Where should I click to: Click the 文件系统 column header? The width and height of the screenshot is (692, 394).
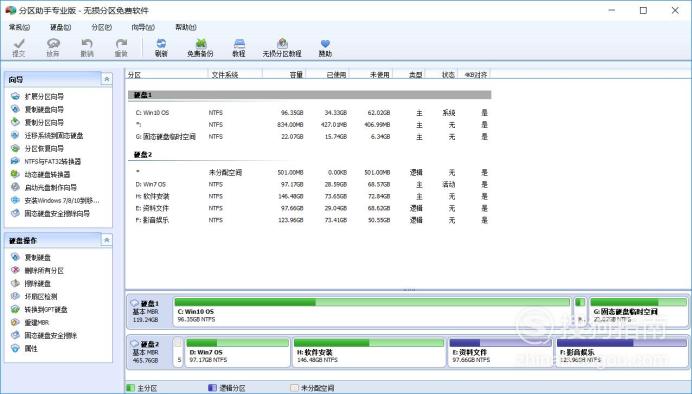tap(235, 75)
